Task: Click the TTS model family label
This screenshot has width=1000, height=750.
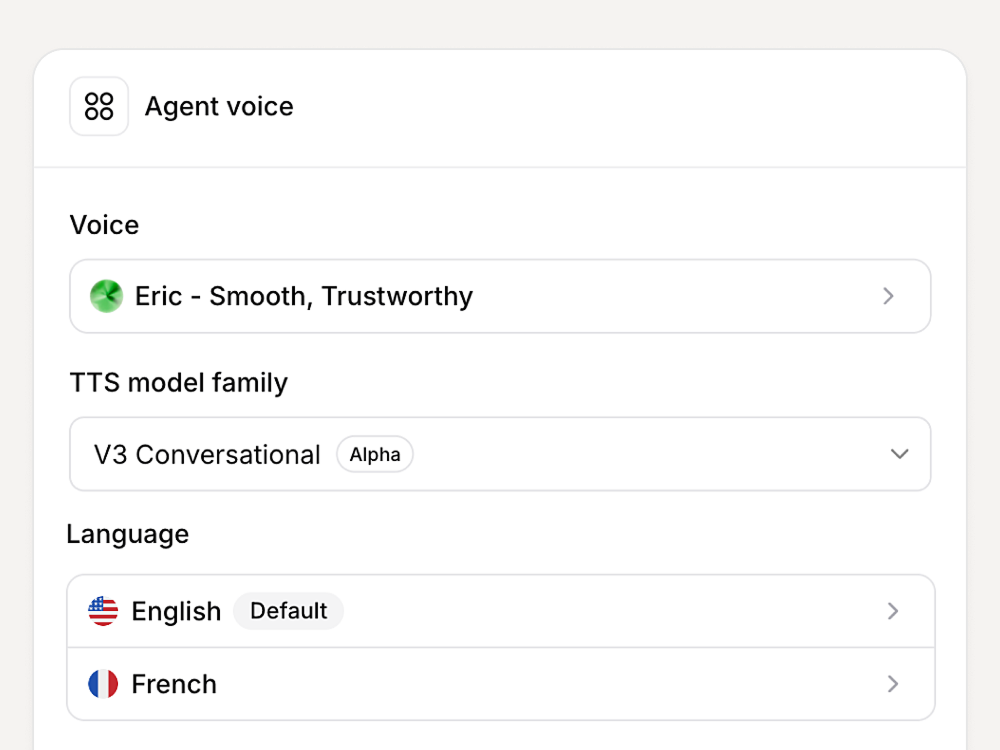Action: (x=178, y=383)
